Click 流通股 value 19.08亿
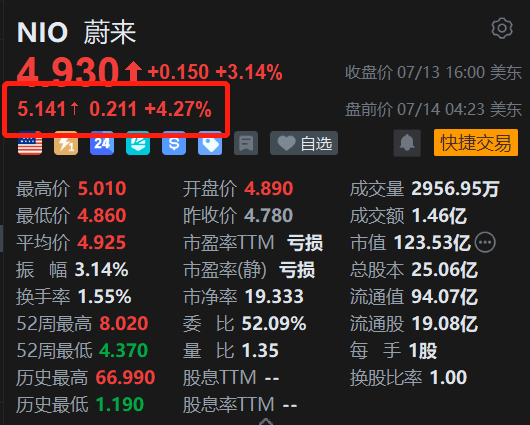 click(444, 324)
